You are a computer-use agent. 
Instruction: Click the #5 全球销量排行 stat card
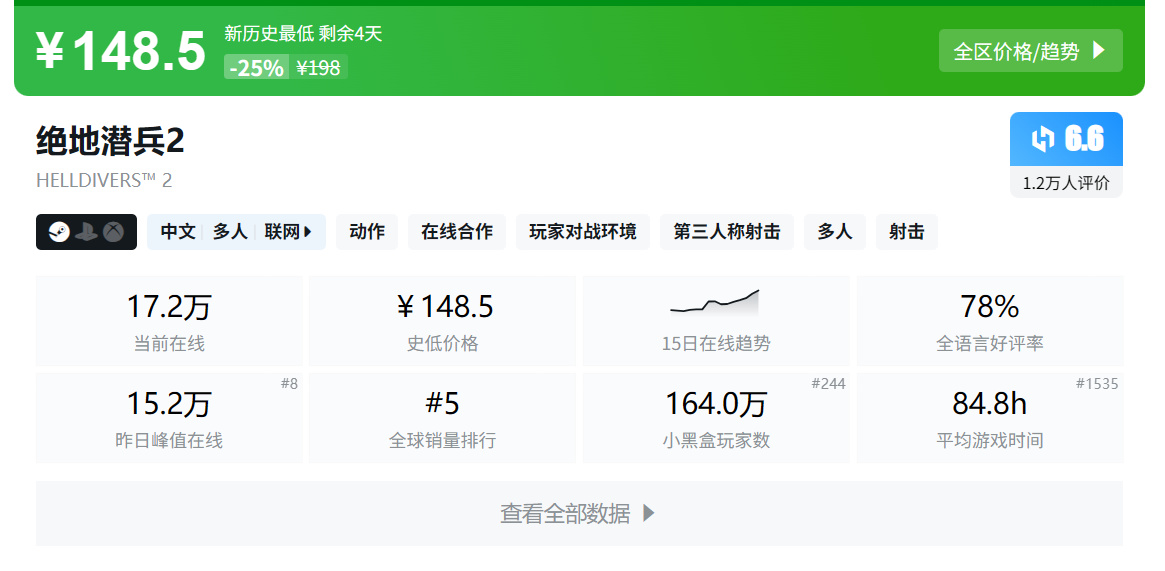pyautogui.click(x=443, y=418)
